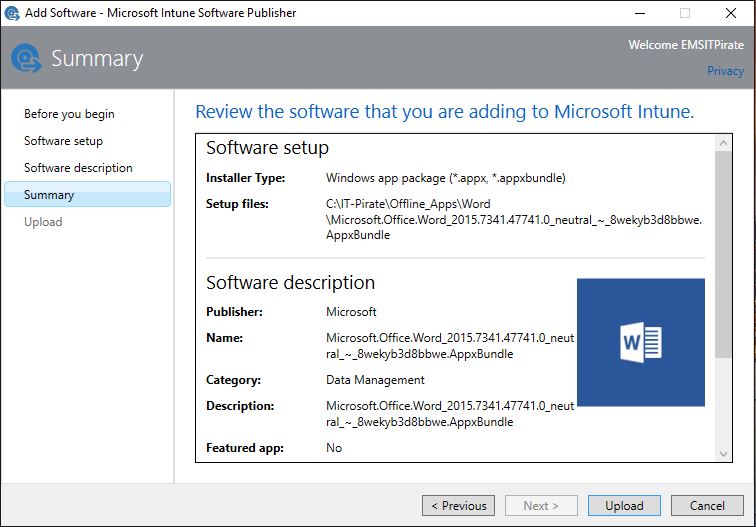Click the 'Software setup' section heading
This screenshot has height=527, width=756.
268,148
